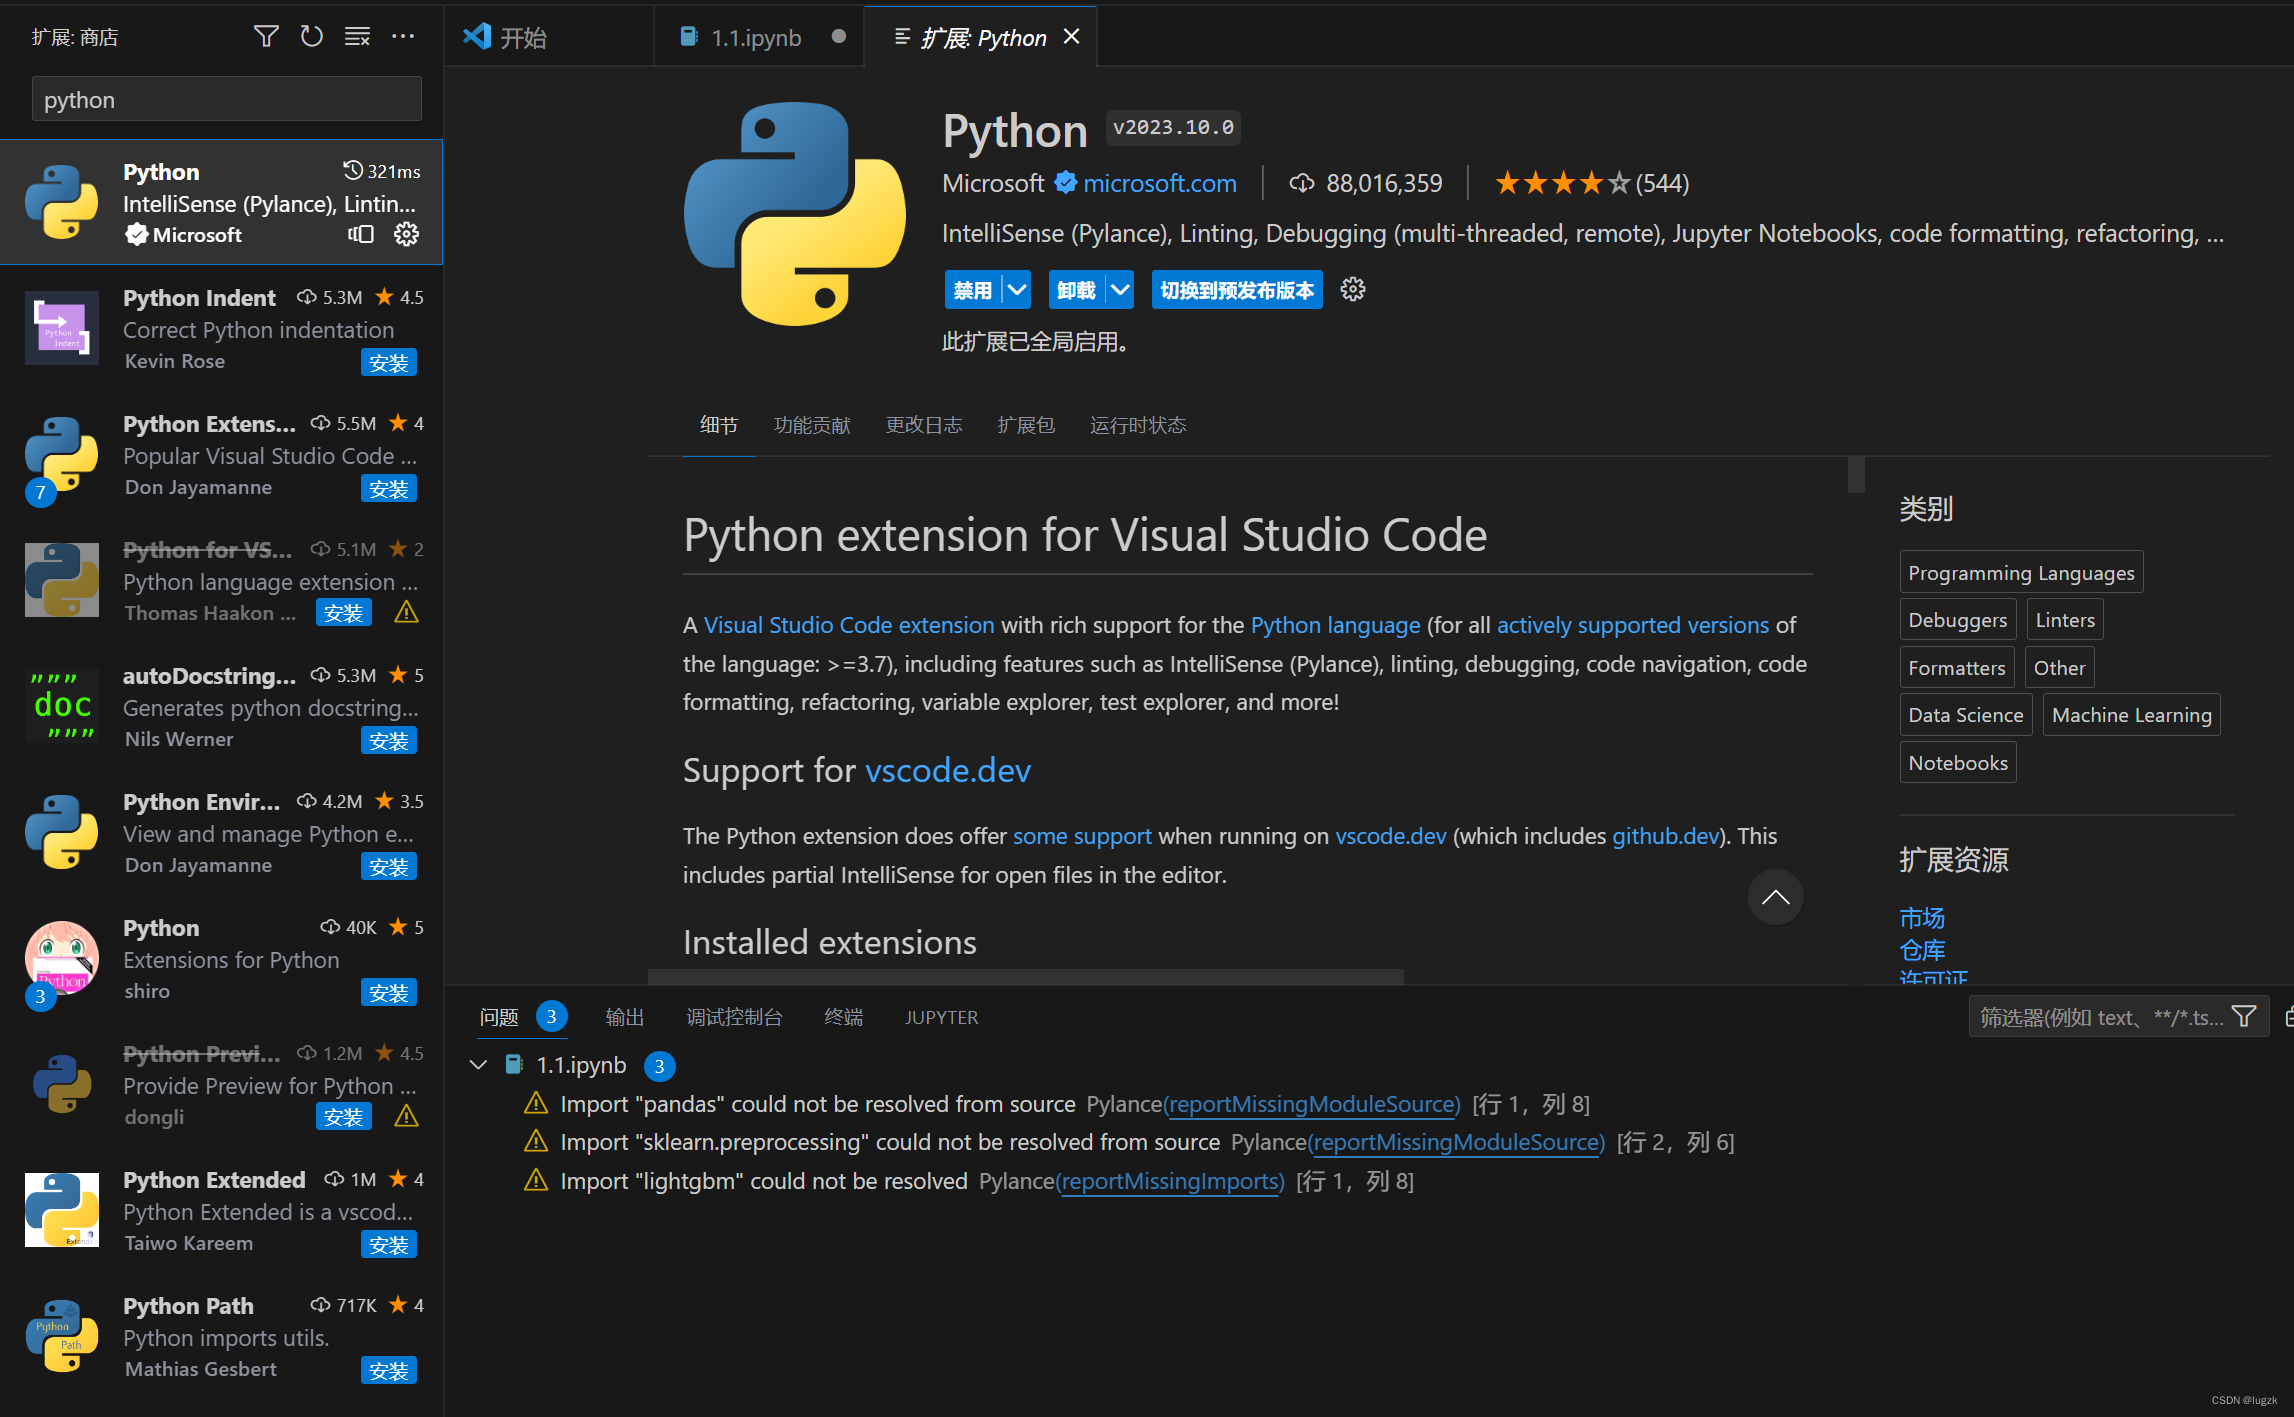The image size is (2294, 1417).
Task: Open manage gear for Python extension in list
Action: tap(406, 234)
